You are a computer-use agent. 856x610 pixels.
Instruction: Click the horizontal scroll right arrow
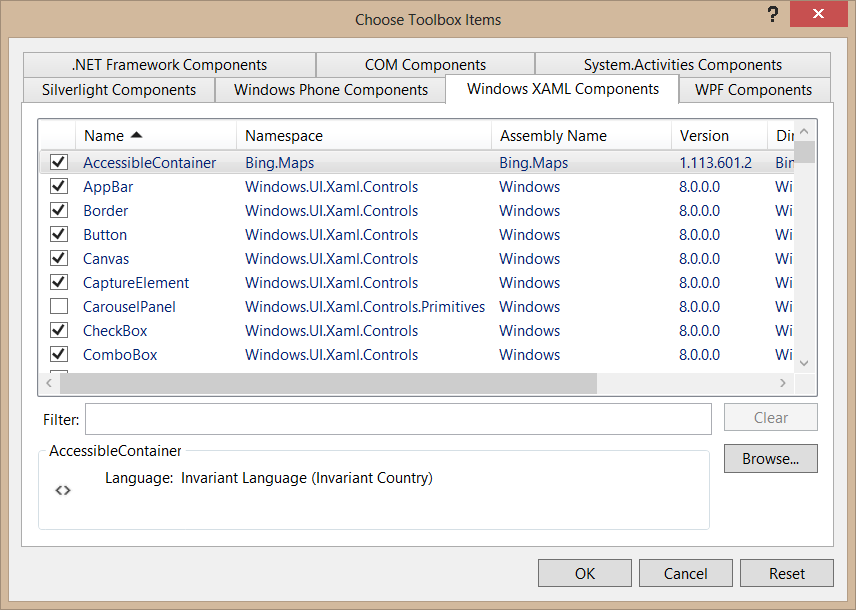(x=784, y=383)
